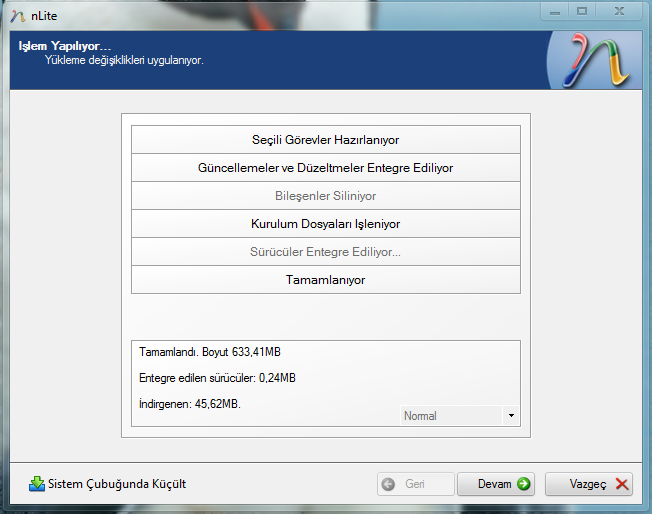
Task: Select 'Sürücüler Entegre Ediliyor...' row
Action: (326, 252)
